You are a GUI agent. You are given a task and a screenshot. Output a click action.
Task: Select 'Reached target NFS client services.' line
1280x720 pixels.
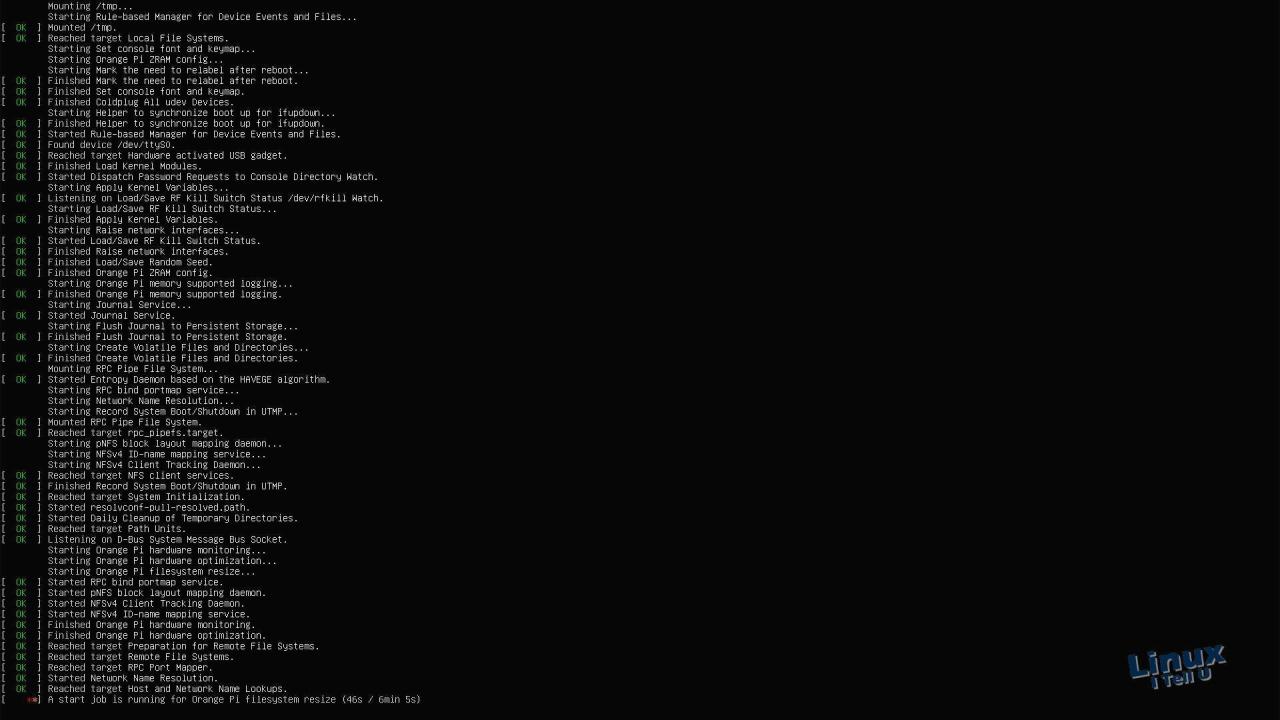point(140,476)
